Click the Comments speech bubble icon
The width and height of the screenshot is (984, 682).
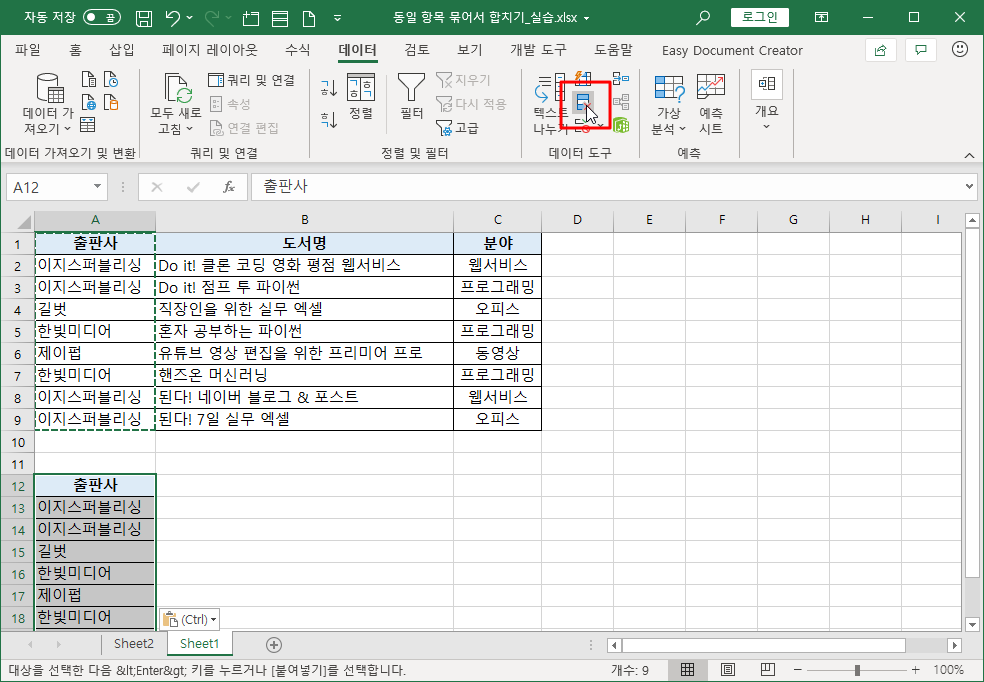[x=921, y=50]
